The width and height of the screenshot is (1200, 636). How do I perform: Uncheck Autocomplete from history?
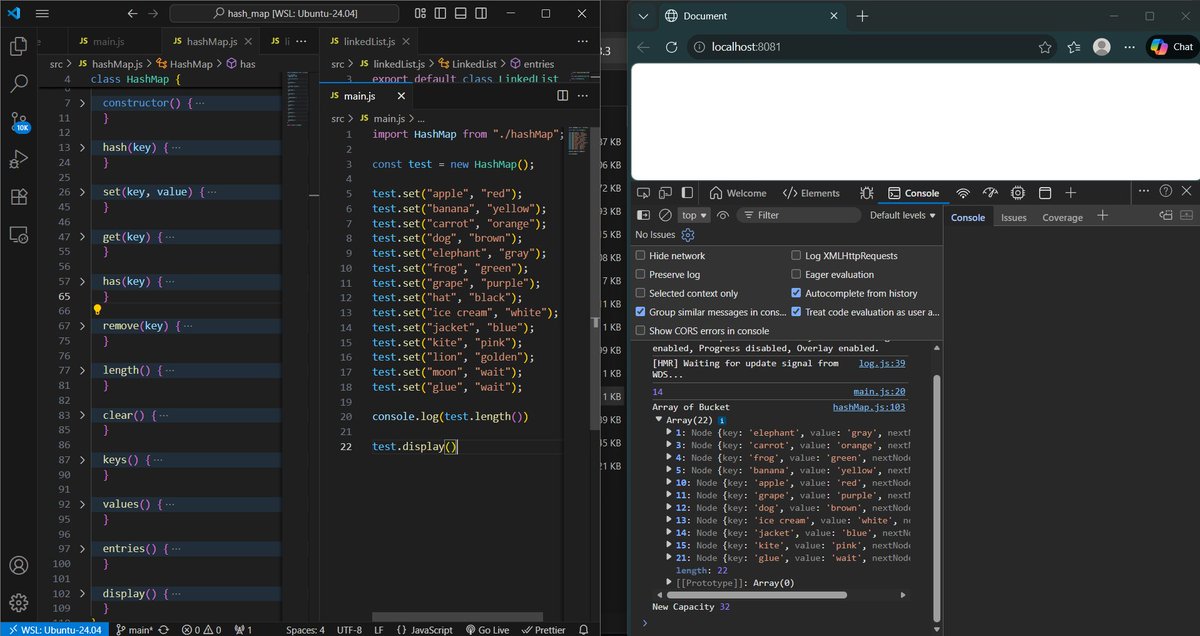coord(796,294)
